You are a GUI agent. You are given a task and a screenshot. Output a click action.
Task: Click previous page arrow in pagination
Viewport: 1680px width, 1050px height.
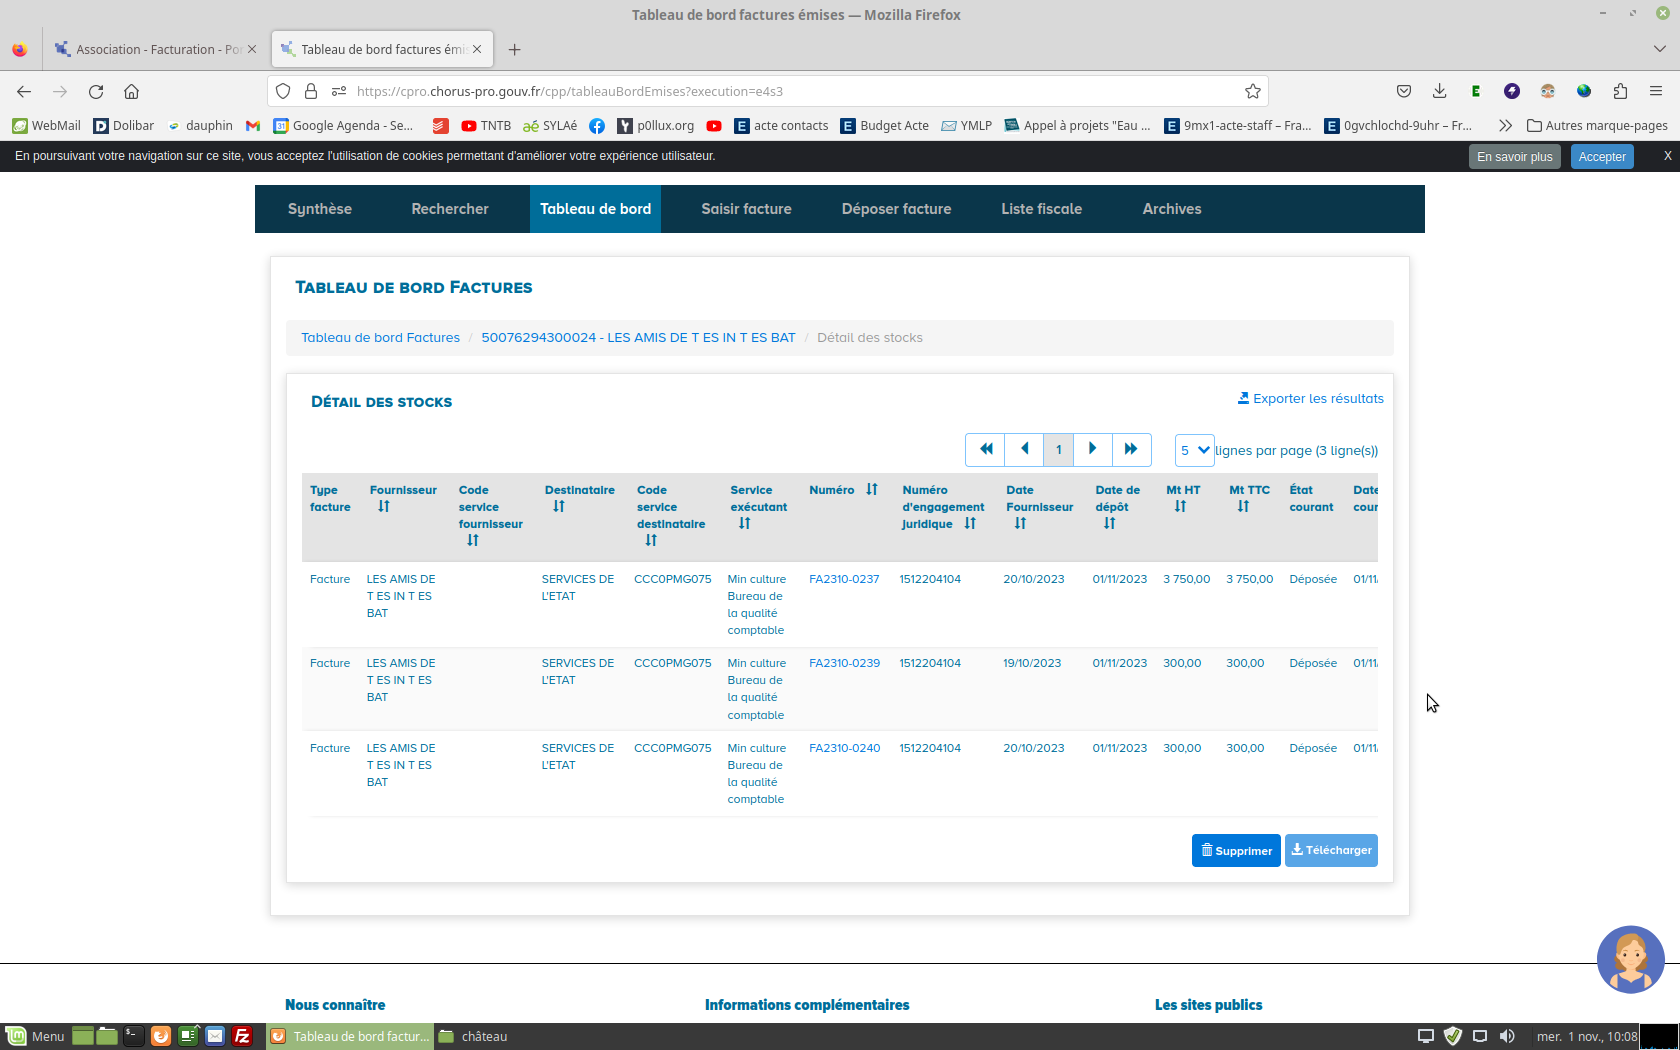click(x=1024, y=449)
